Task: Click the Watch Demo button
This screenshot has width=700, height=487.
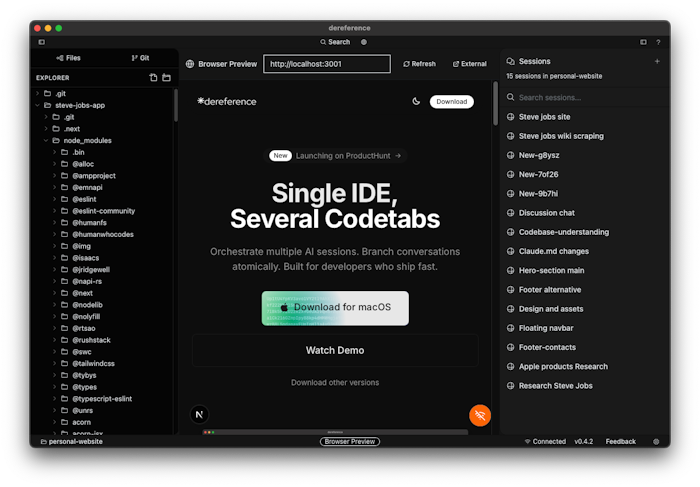Action: coord(335,350)
